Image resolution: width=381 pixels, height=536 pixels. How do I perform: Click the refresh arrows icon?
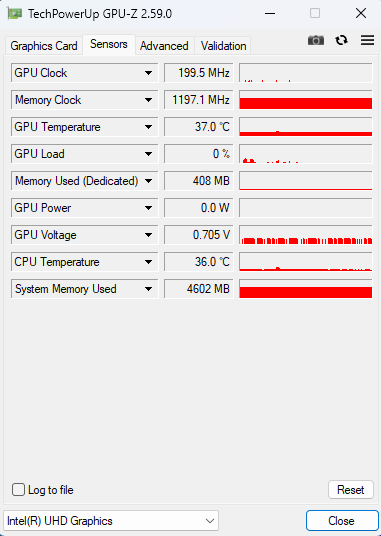(x=341, y=40)
